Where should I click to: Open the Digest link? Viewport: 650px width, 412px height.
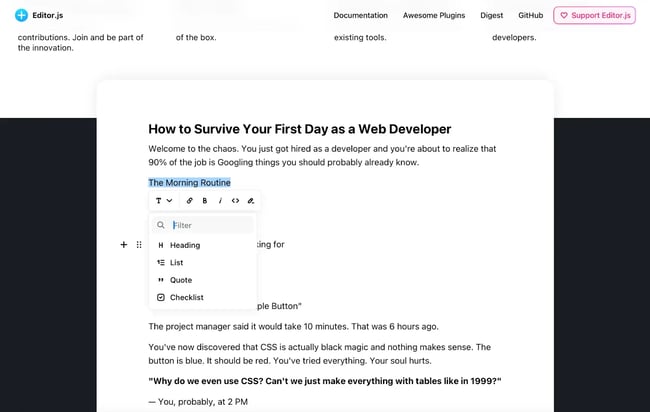point(491,15)
